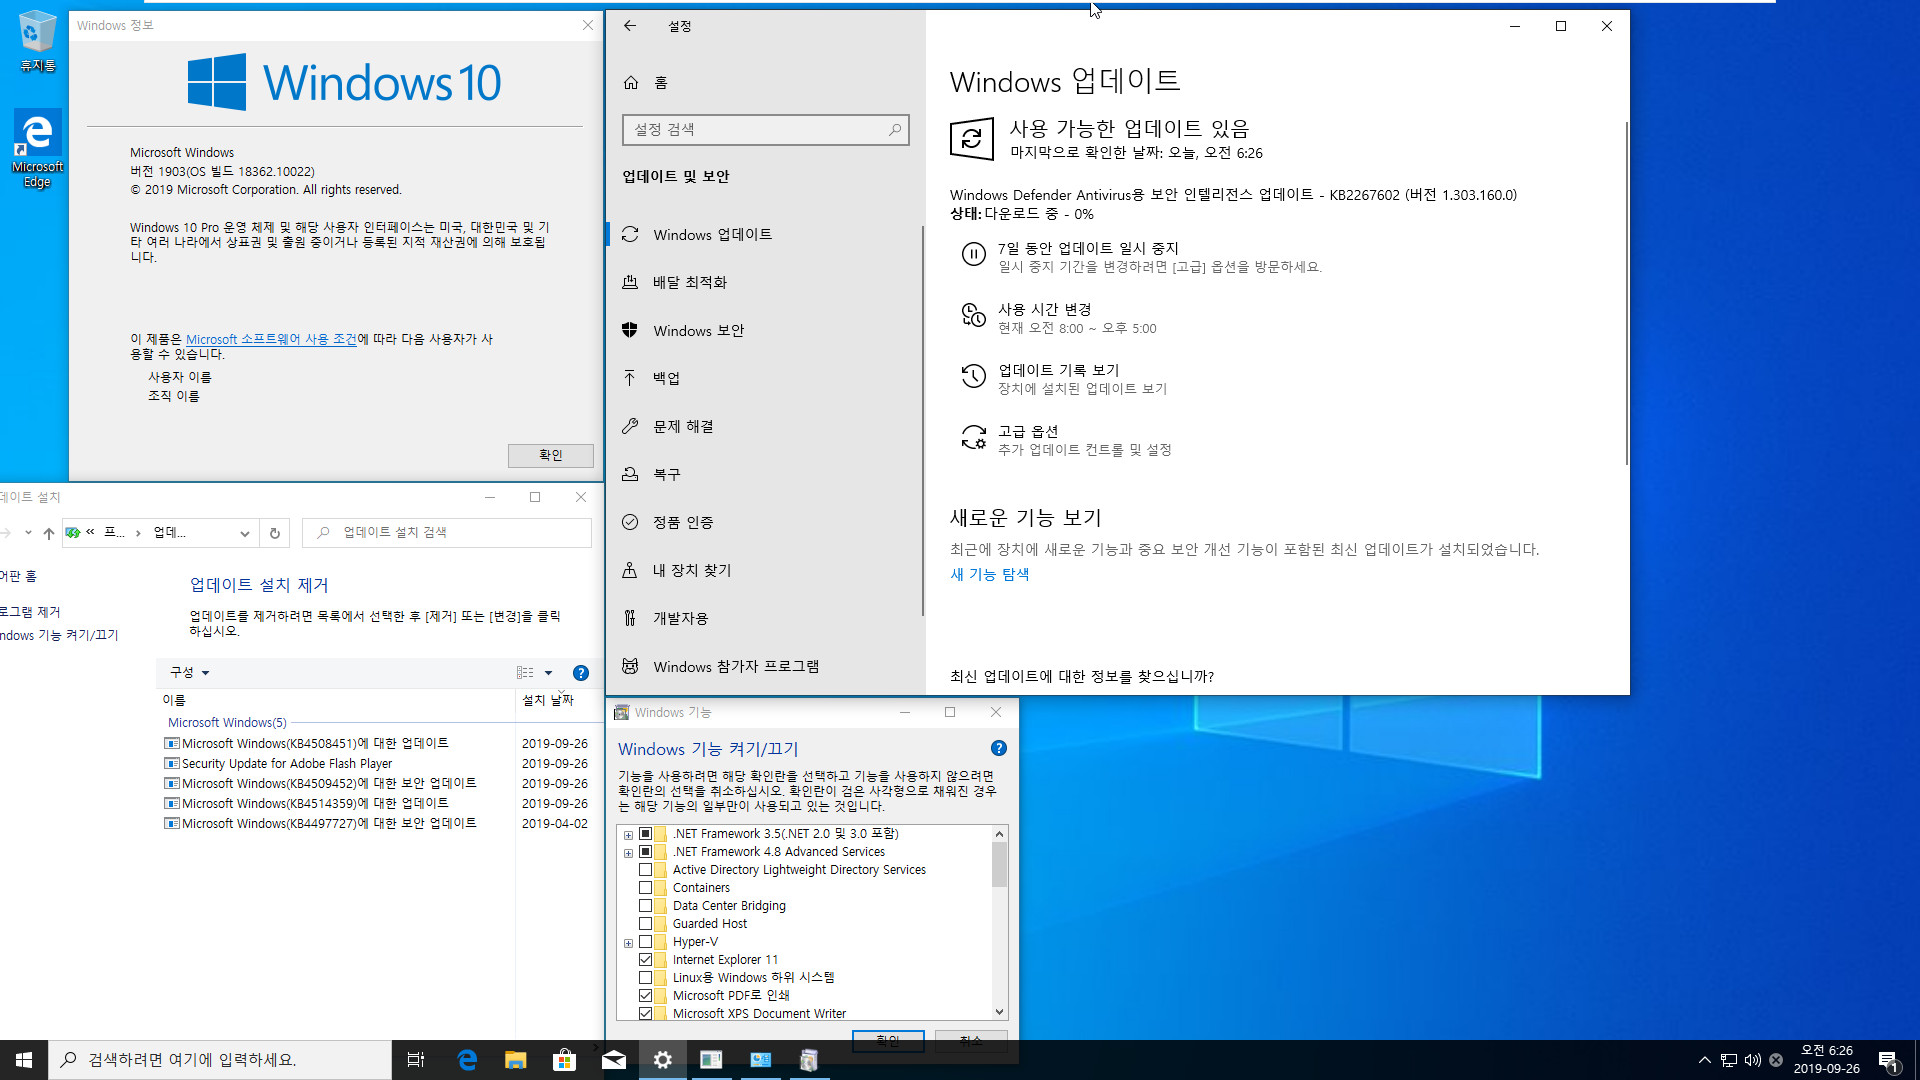1920x1080 pixels.
Task: Click help icon in 업데이트 설치 제거 window
Action: click(x=581, y=673)
